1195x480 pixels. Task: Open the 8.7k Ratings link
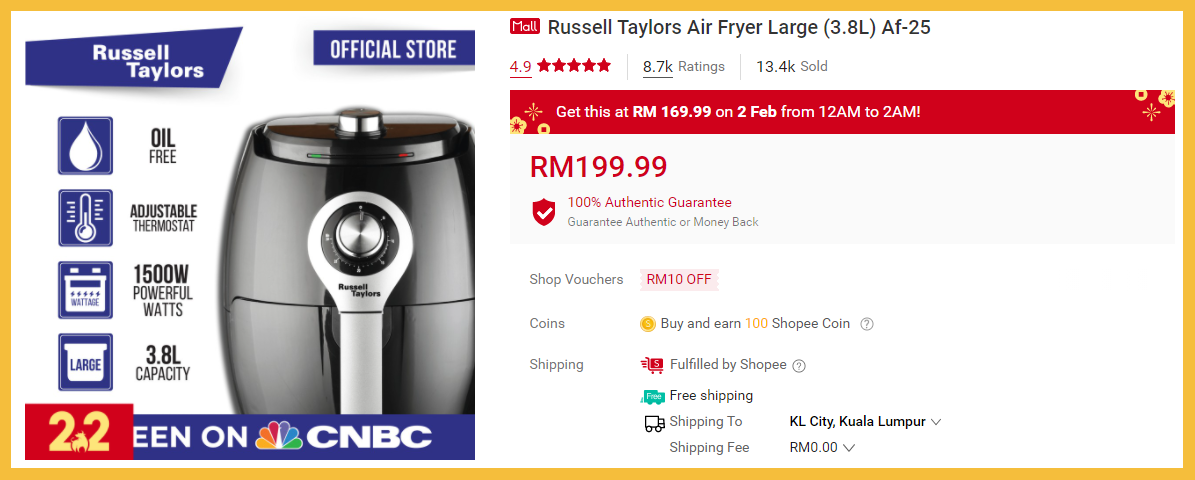pos(684,66)
